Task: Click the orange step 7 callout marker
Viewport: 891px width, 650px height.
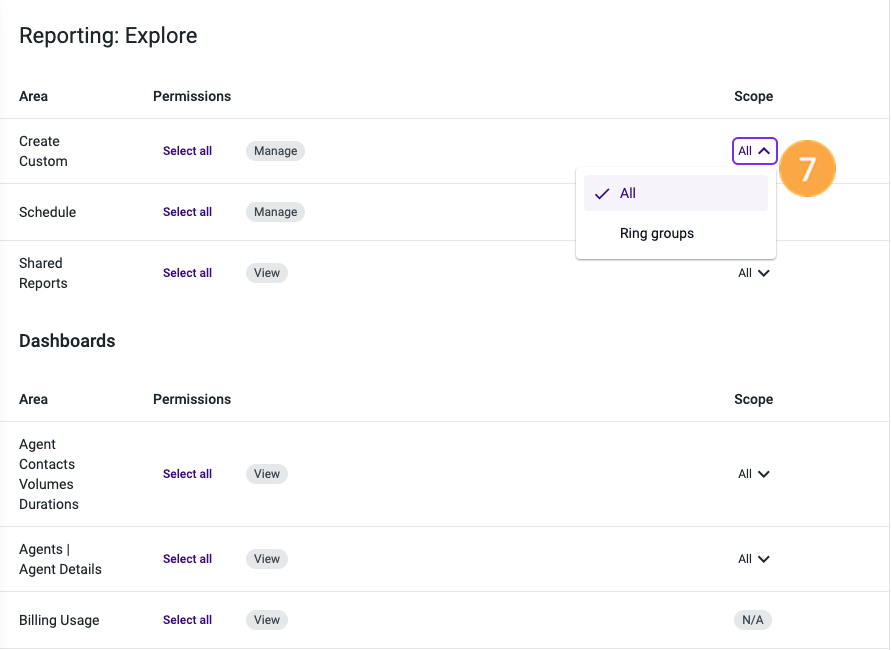Action: 807,168
